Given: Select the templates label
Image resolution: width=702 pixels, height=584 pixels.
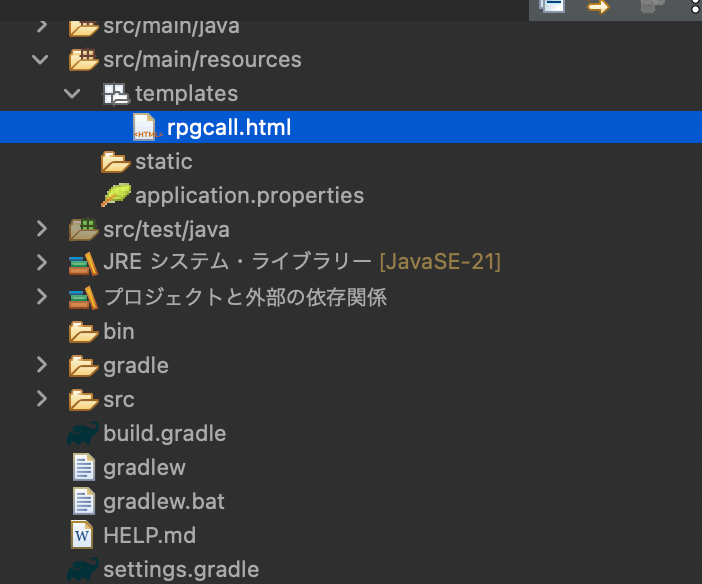Looking at the screenshot, I should [187, 94].
